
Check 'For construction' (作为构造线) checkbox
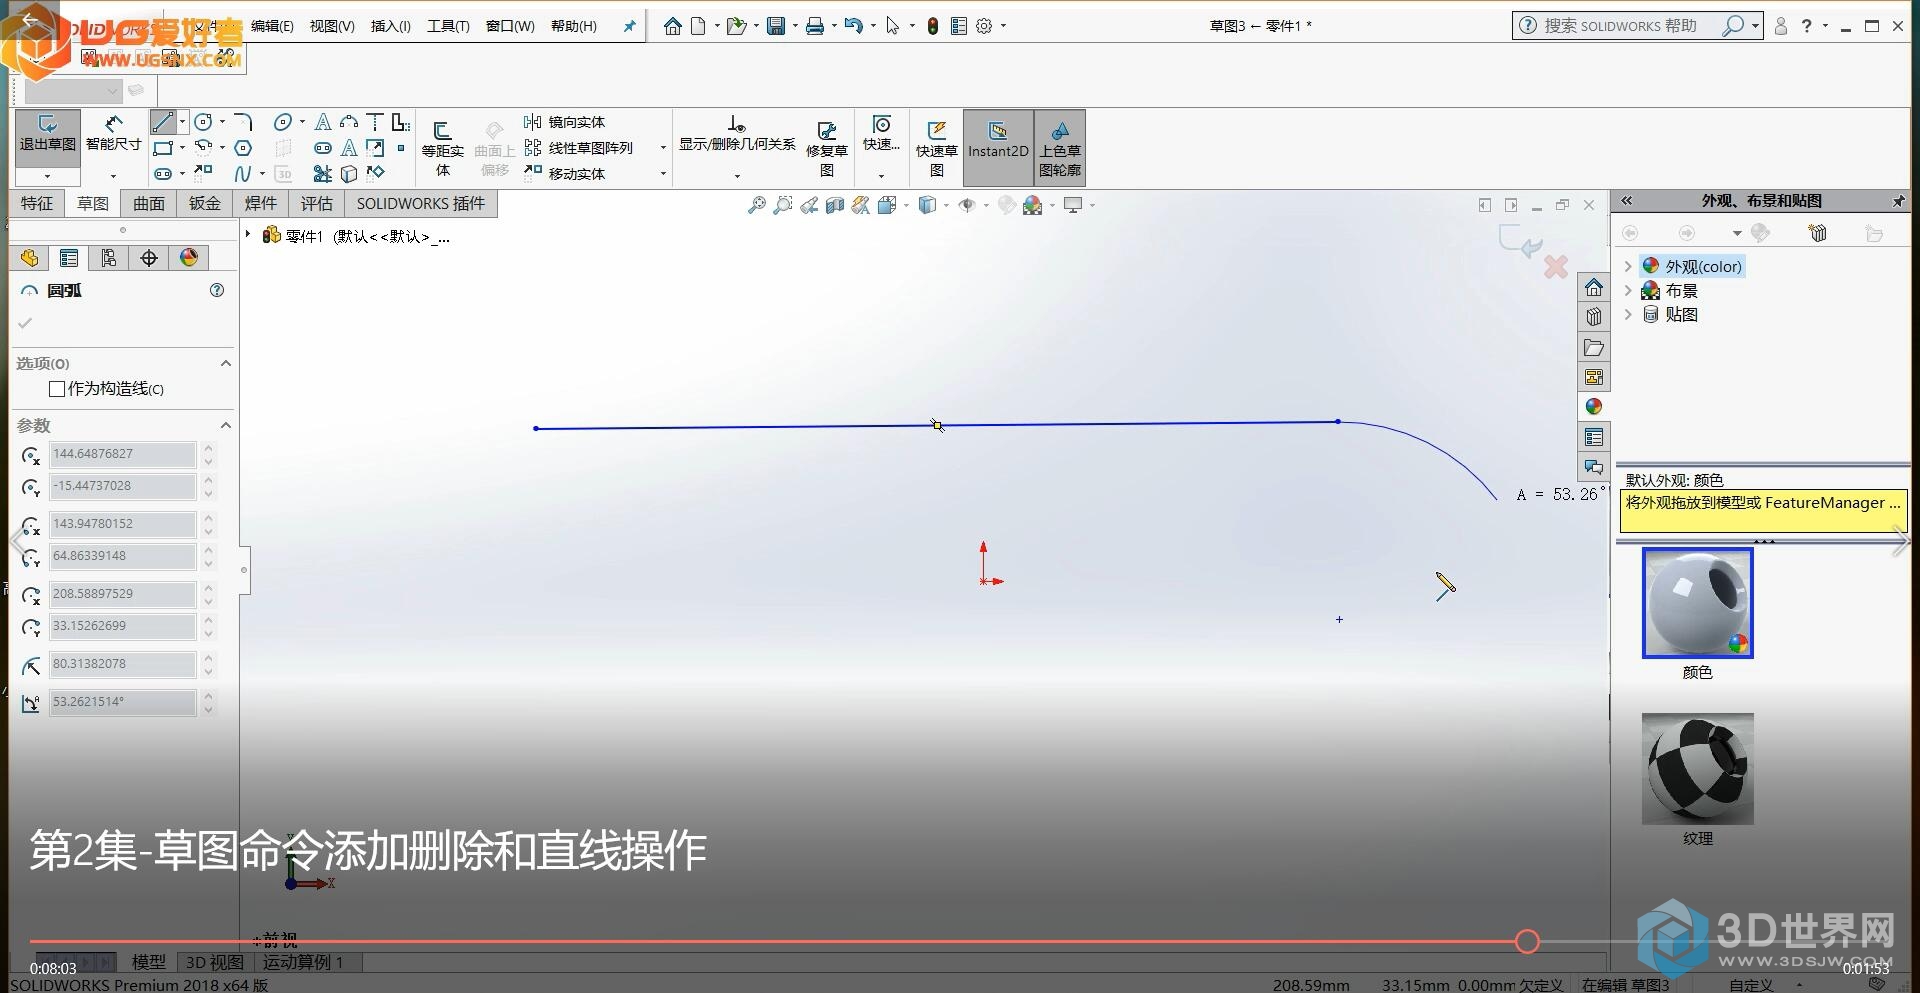tap(57, 388)
